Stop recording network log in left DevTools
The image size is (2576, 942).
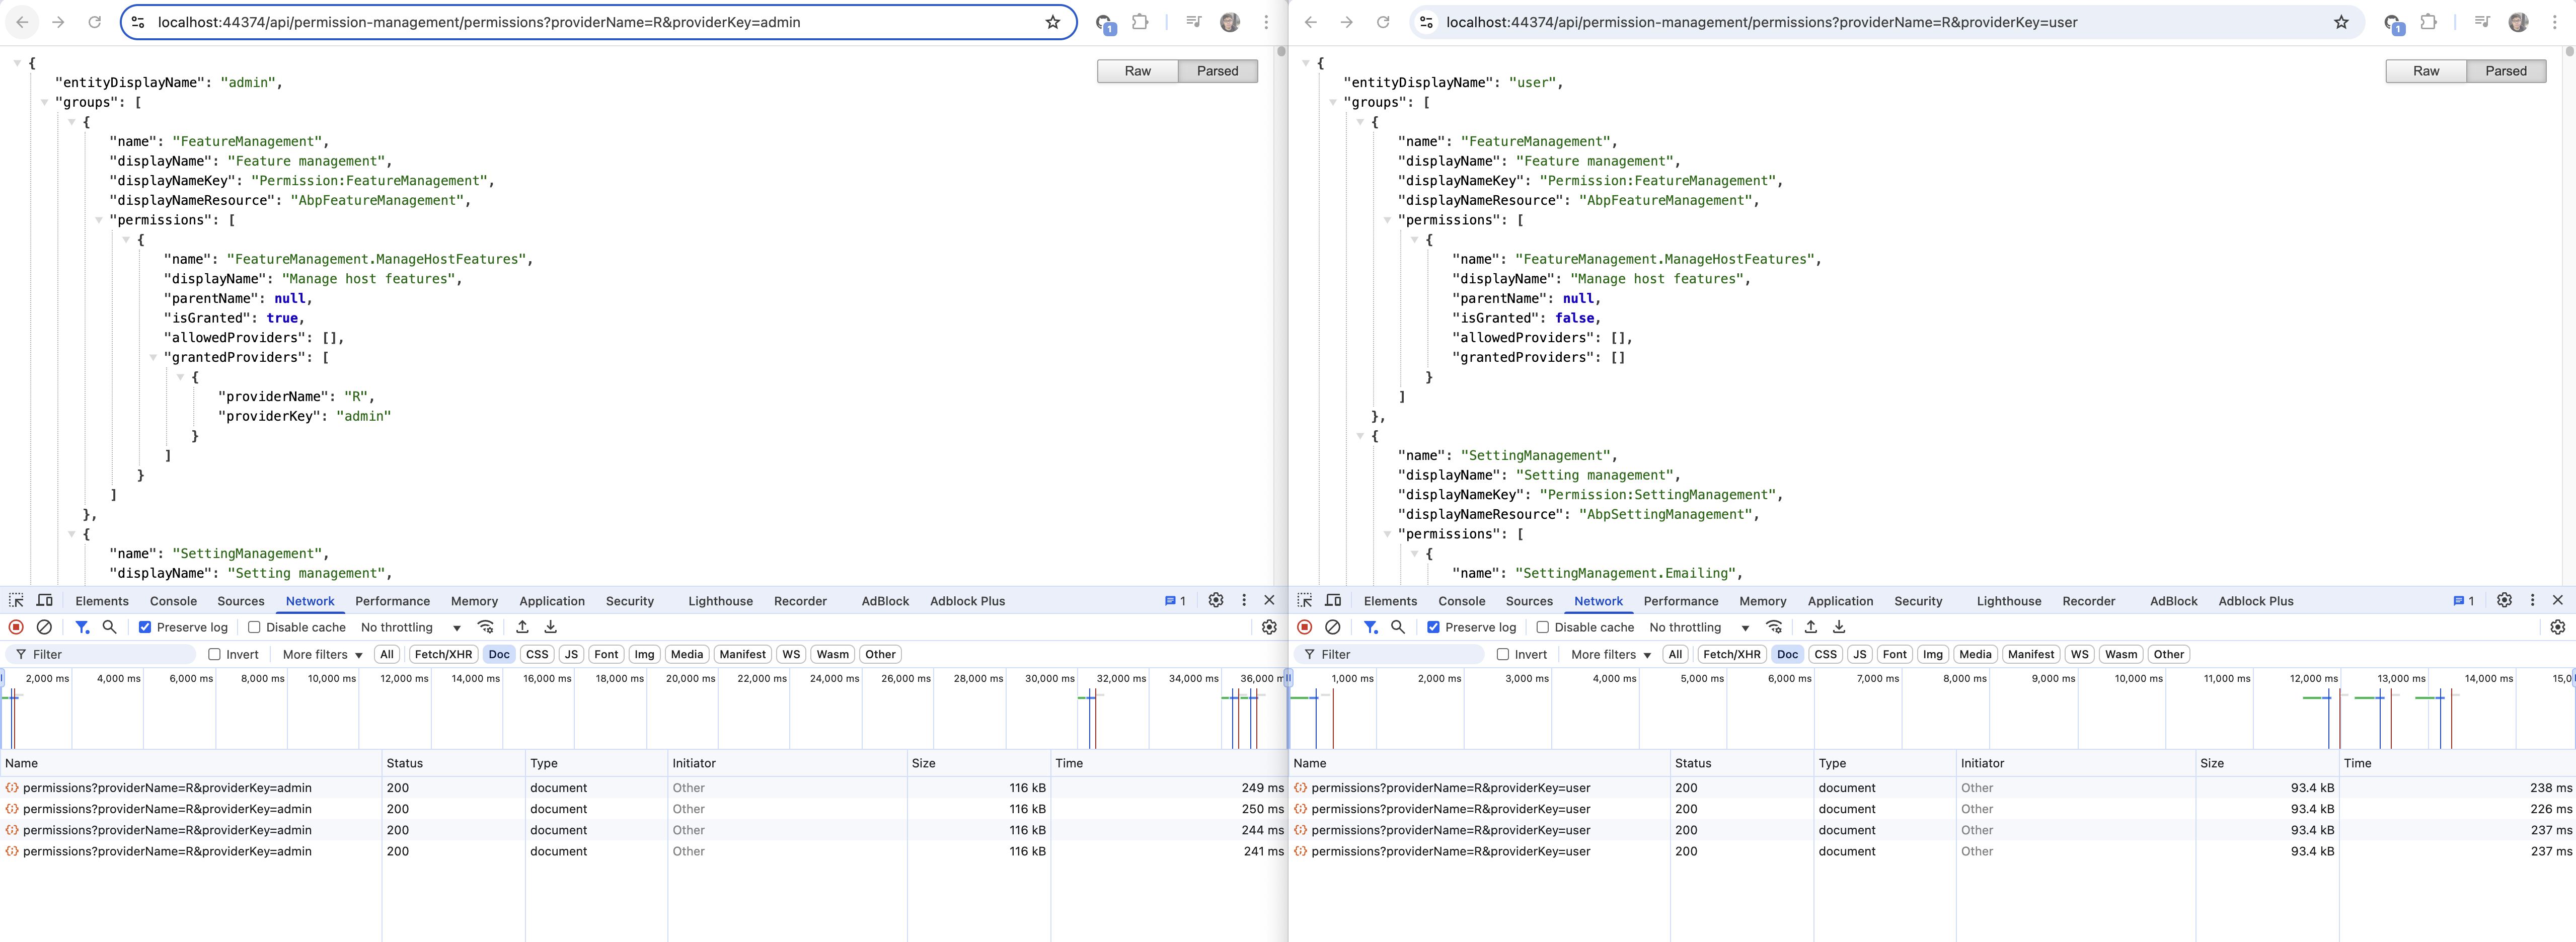tap(16, 627)
